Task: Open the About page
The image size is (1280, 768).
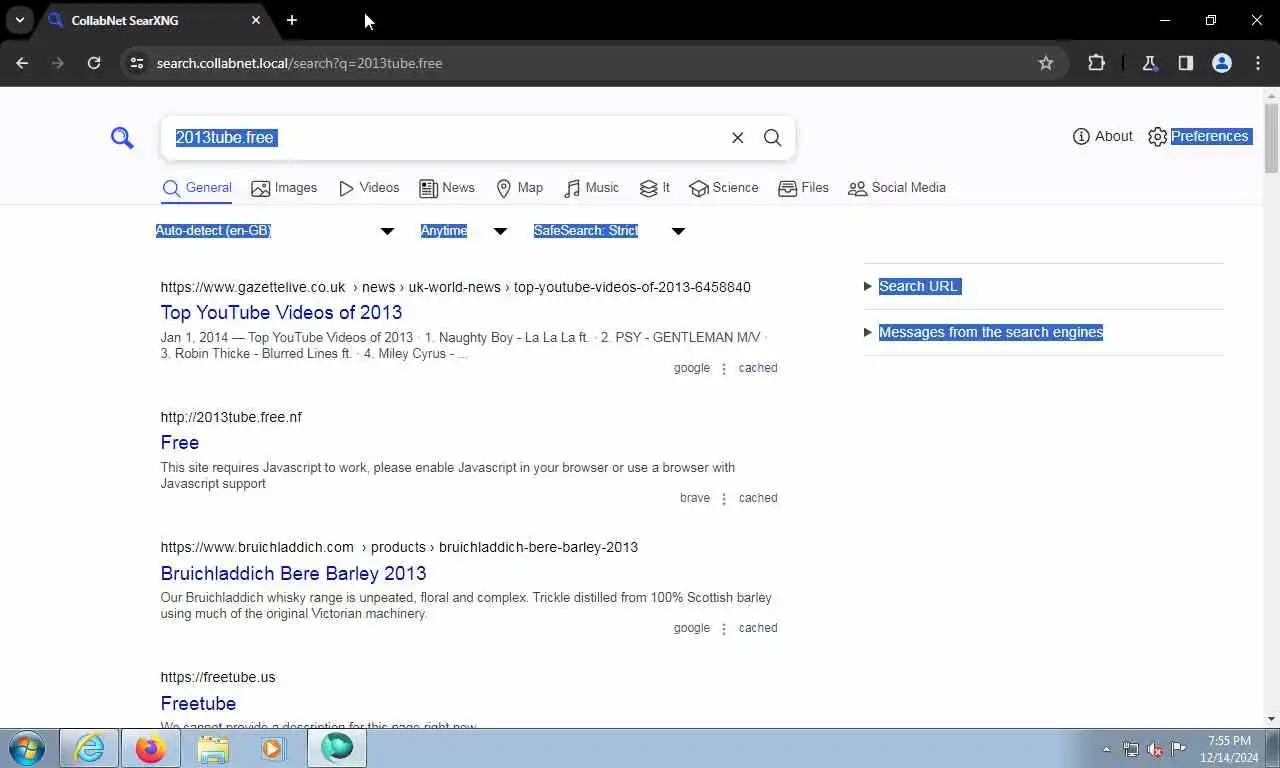Action: click(x=1102, y=136)
